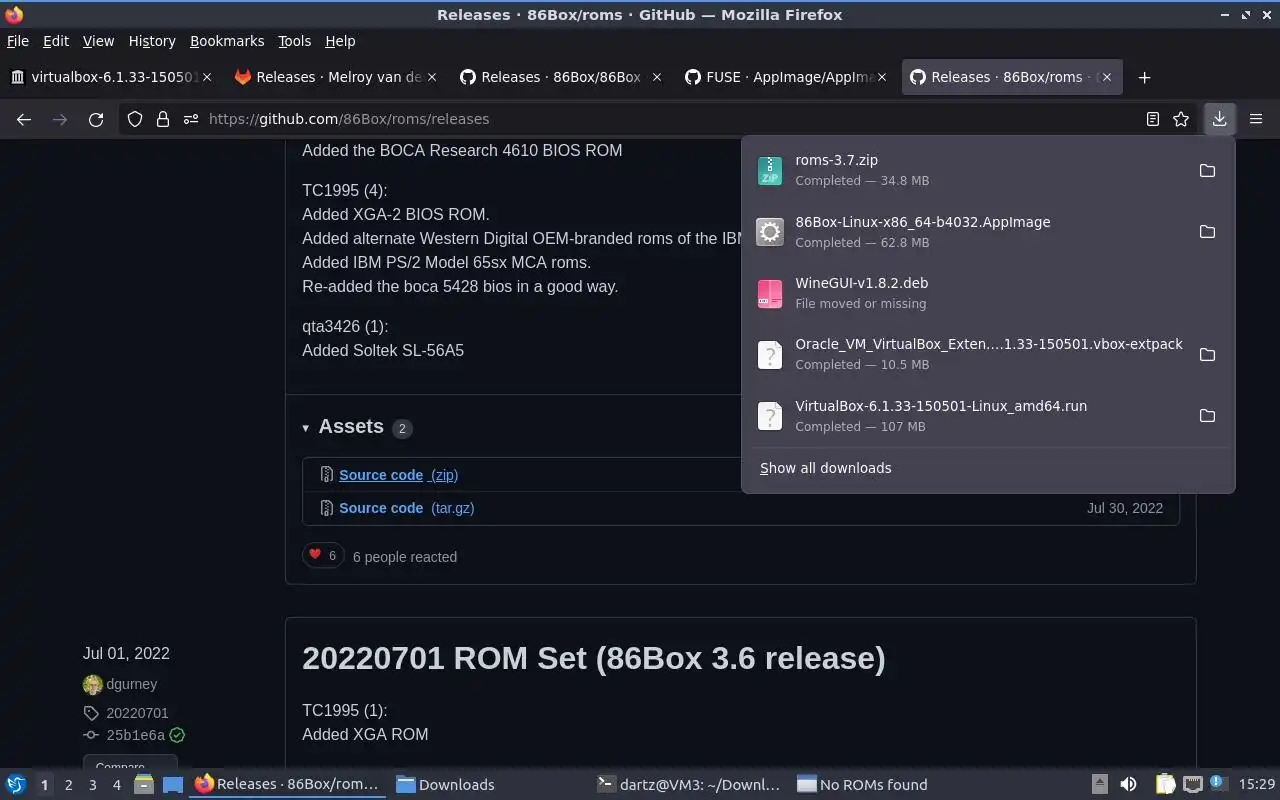Toggle Reader View icon in address bar
The height and width of the screenshot is (800, 1280).
[x=1152, y=119]
